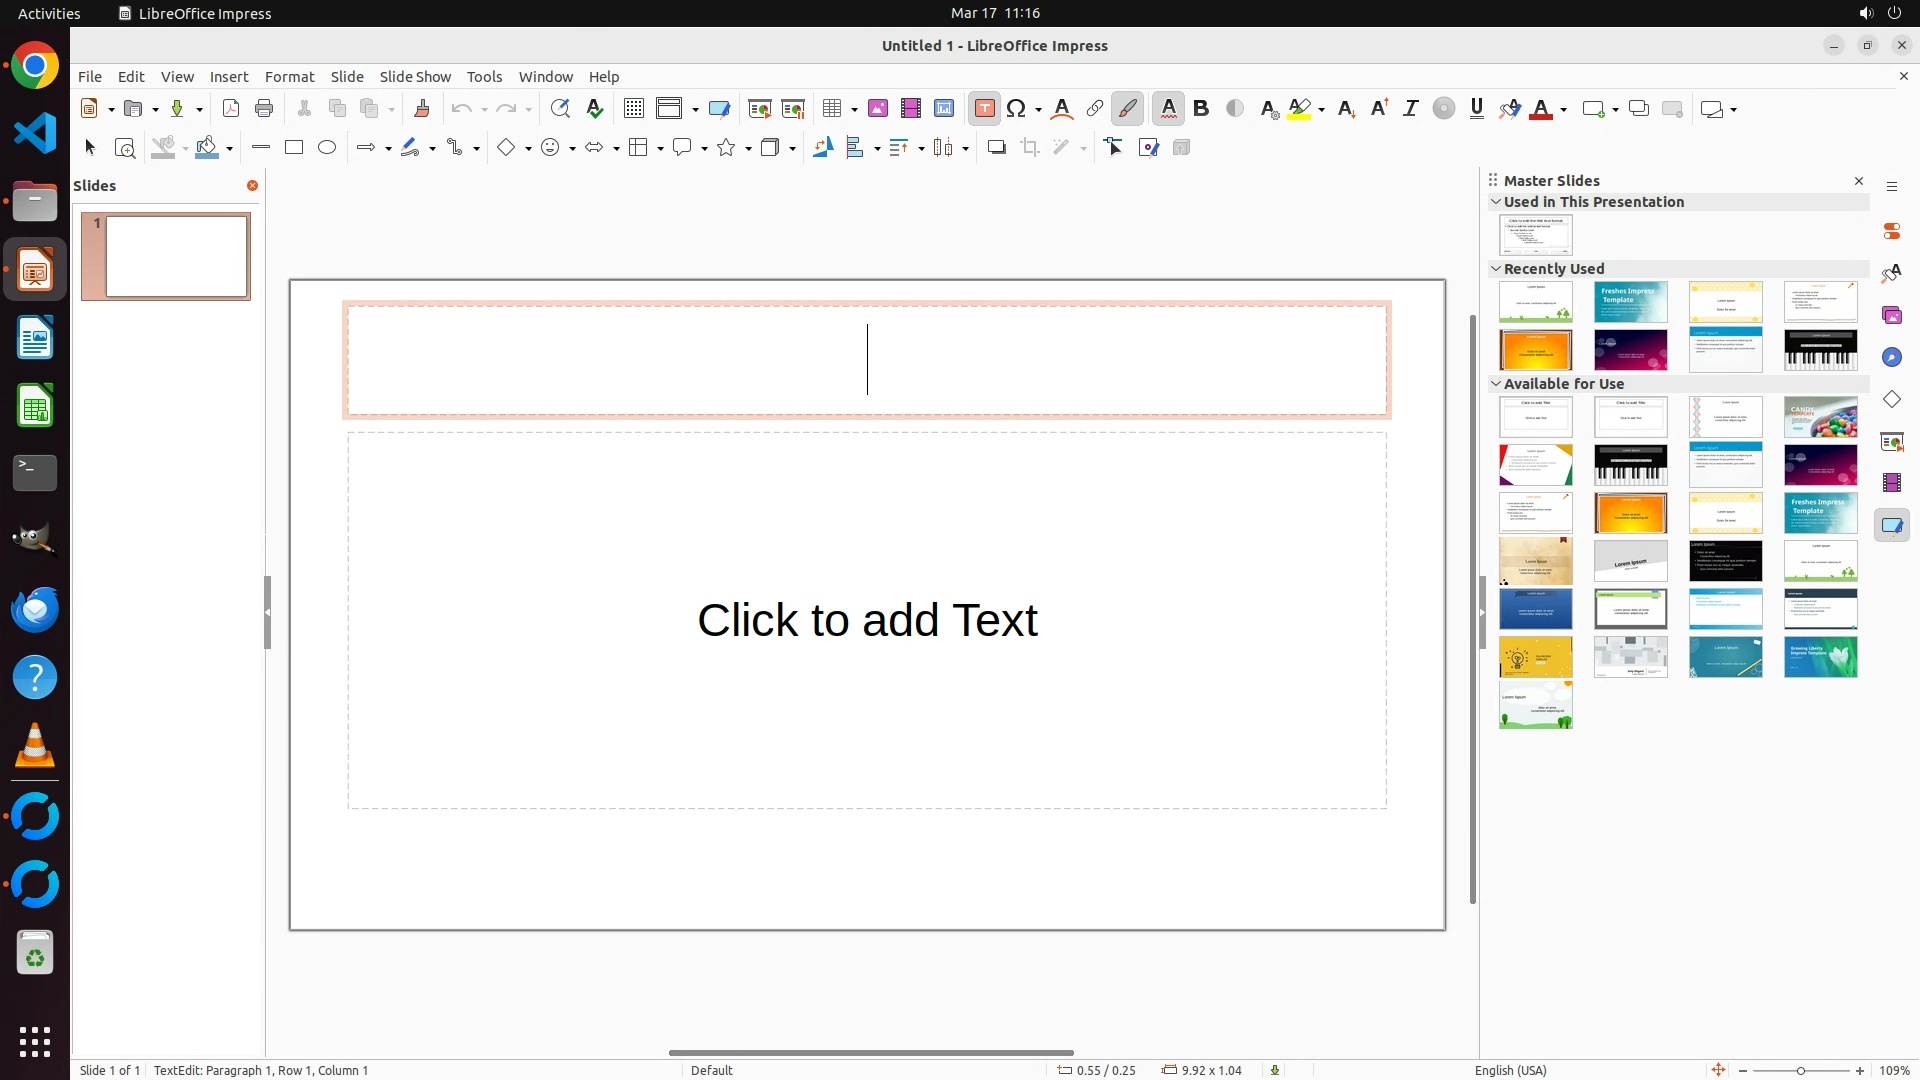Click the Insert Hyperlink chain icon
Viewport: 1920px width, 1080px height.
click(1095, 109)
